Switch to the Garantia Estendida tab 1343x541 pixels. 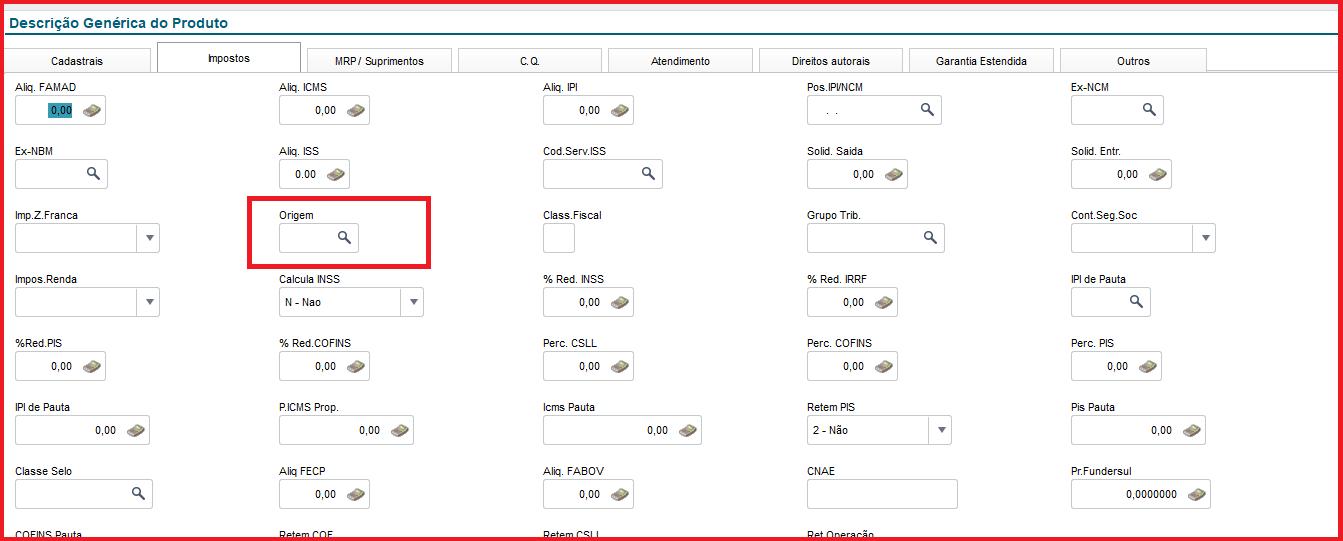click(981, 61)
